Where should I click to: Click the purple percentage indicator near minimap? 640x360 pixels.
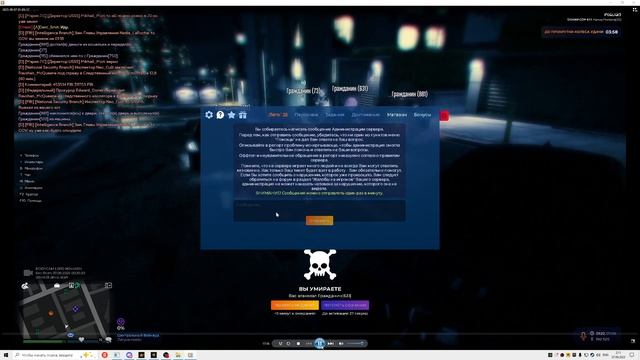click(x=120, y=324)
